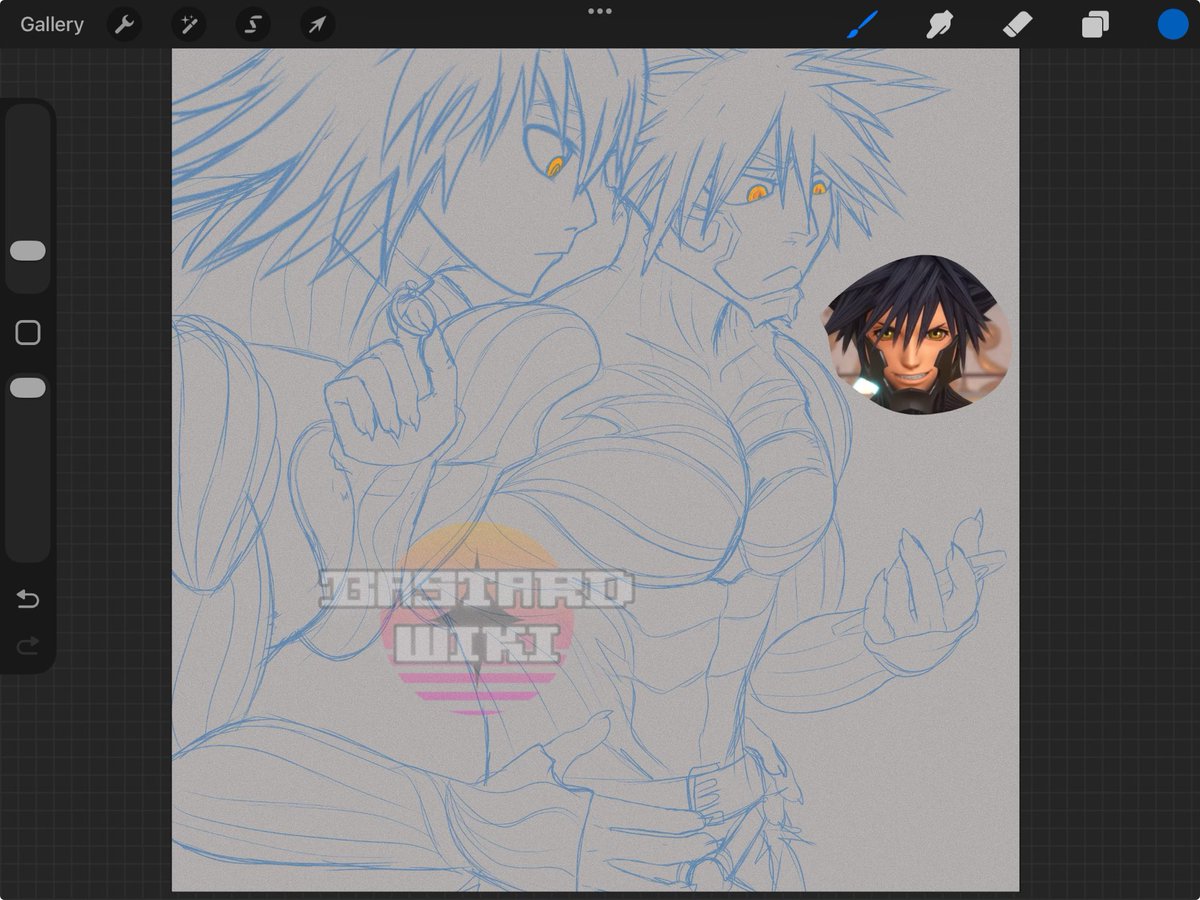The width and height of the screenshot is (1200, 900).
Task: Open the Actions wrench menu
Action: [x=124, y=25]
